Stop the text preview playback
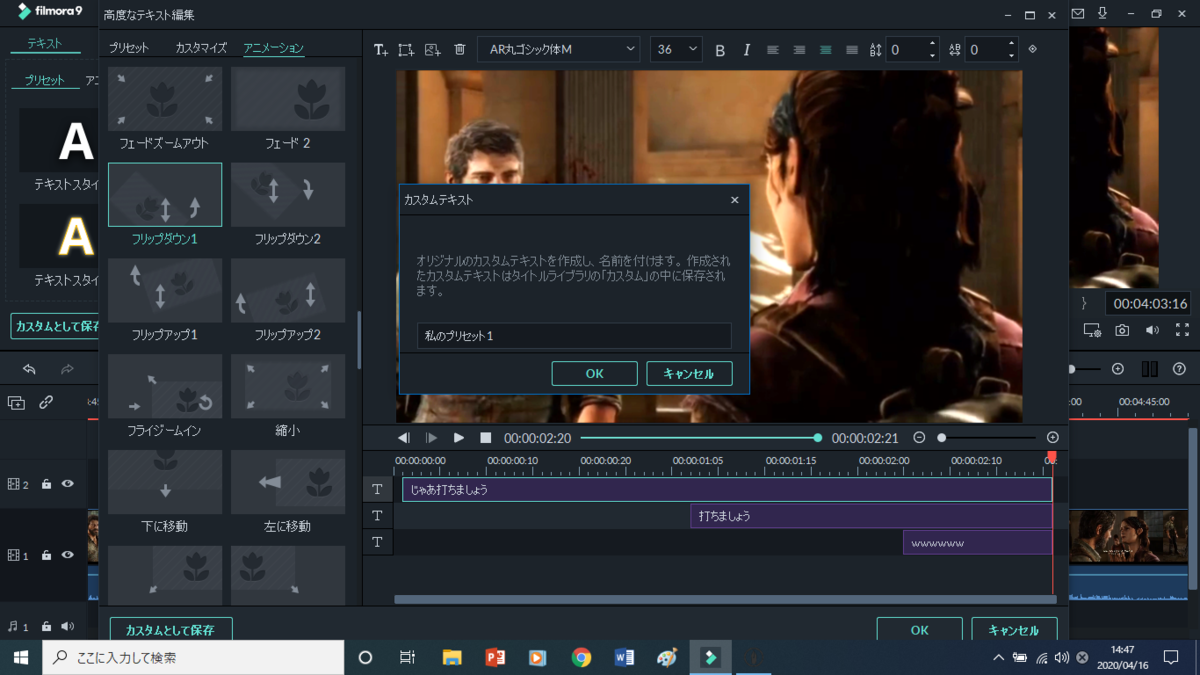The width and height of the screenshot is (1200, 675). (x=486, y=438)
